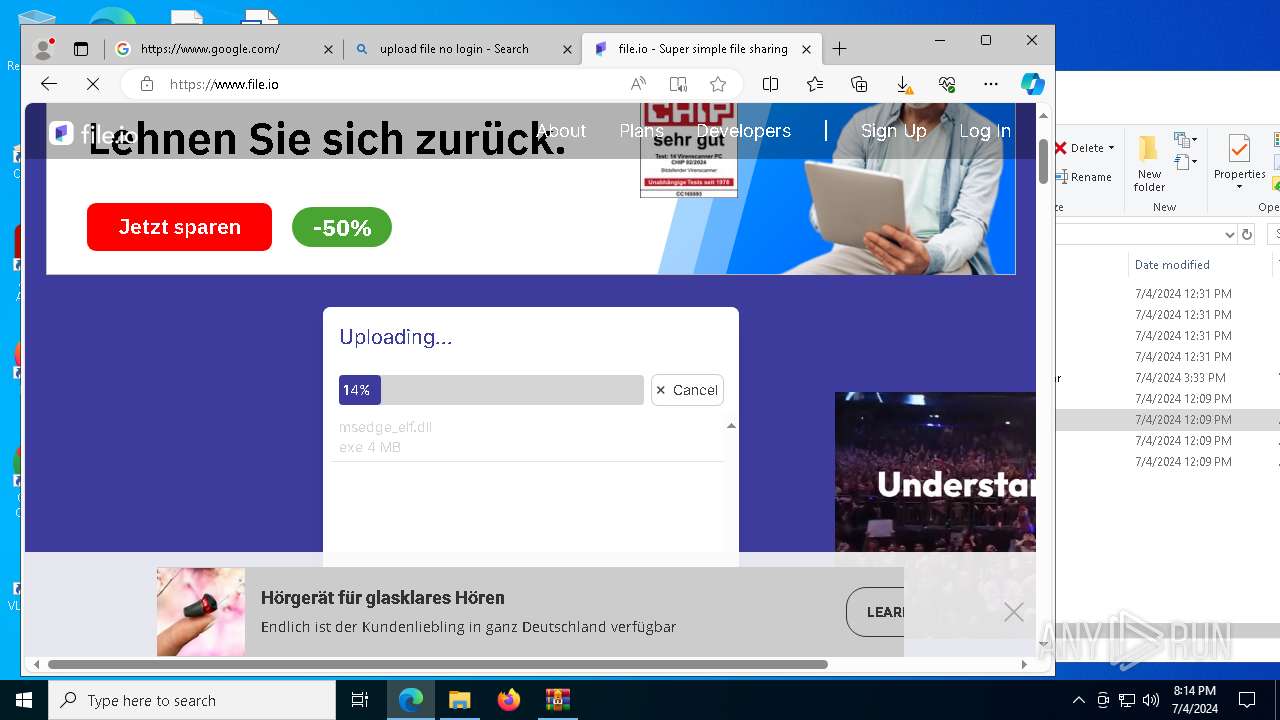The height and width of the screenshot is (720, 1280).
Task: Open Properties in Explorer ribbon
Action: [1239, 162]
